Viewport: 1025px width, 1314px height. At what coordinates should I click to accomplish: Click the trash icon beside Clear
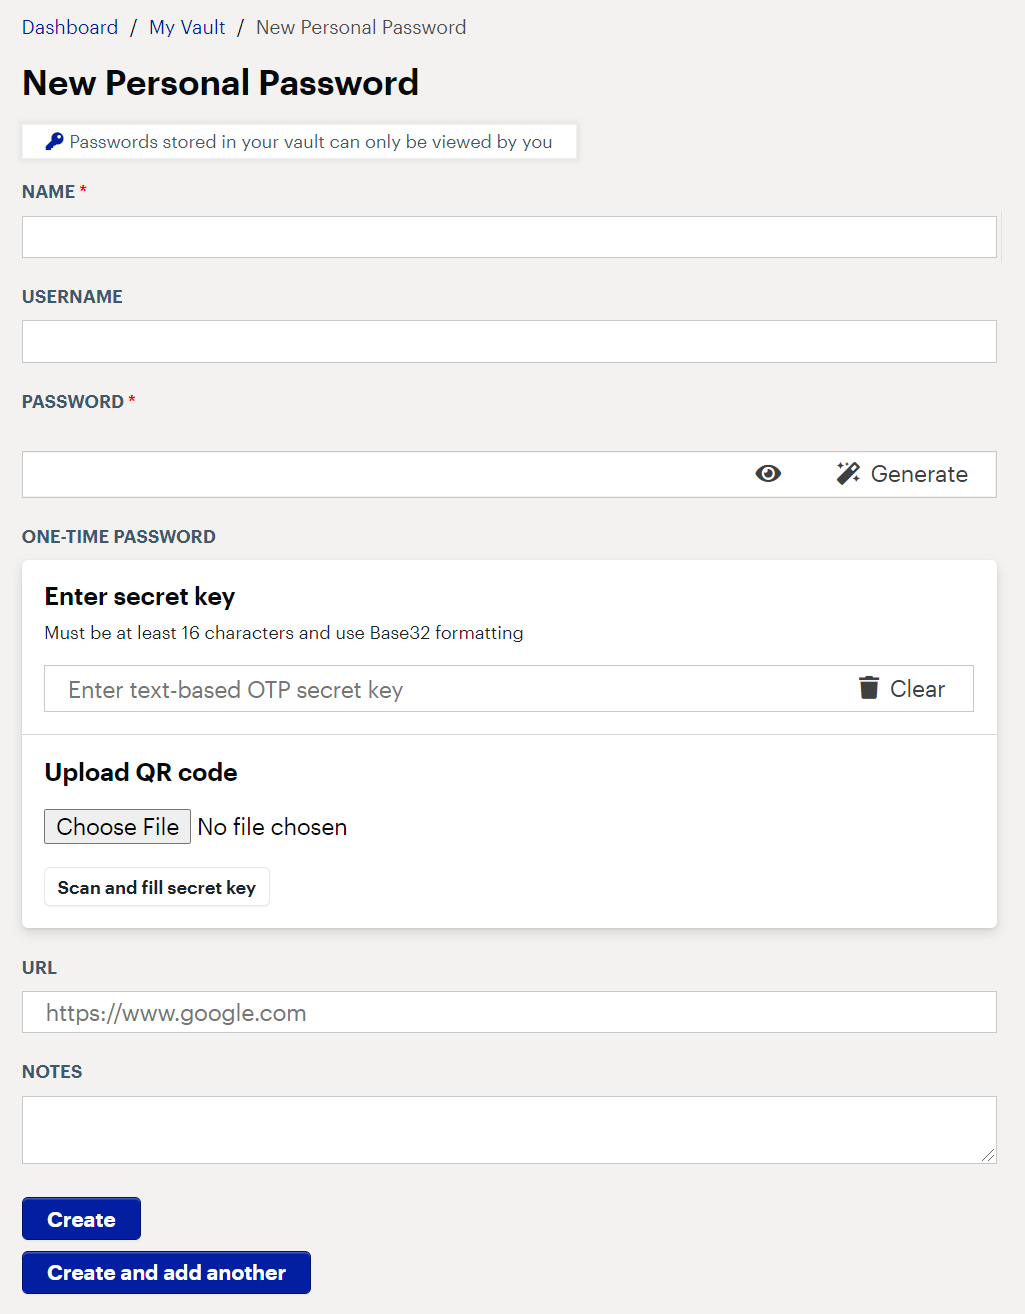point(869,688)
